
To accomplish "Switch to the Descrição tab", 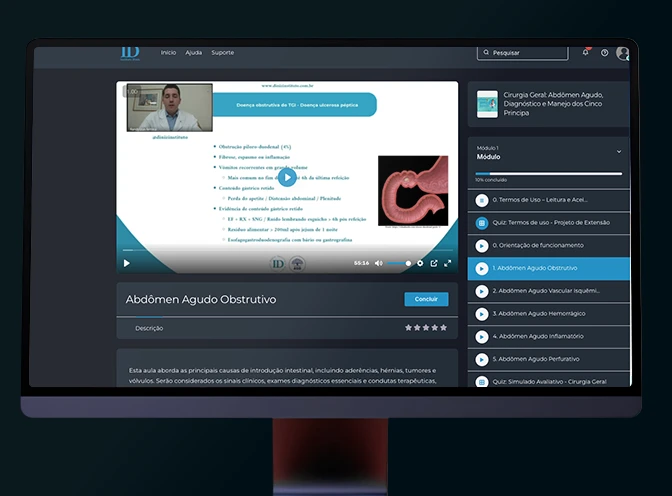I will click(149, 328).
